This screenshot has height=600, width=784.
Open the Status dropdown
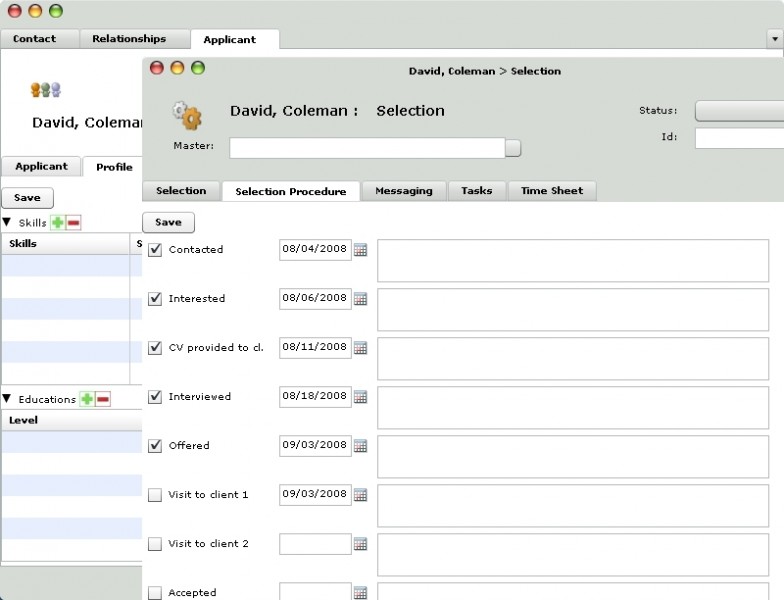pos(738,111)
